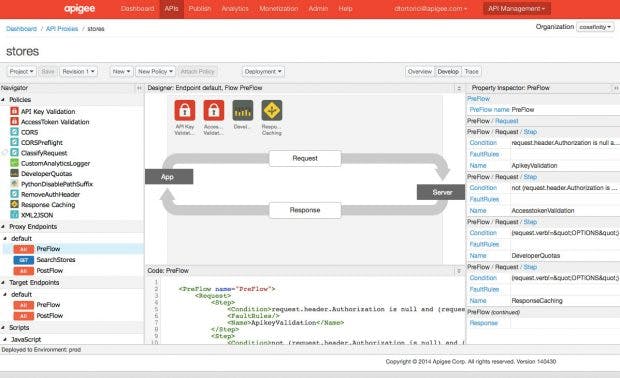Open the Project dropdown
This screenshot has width=620, height=378.
tap(22, 72)
